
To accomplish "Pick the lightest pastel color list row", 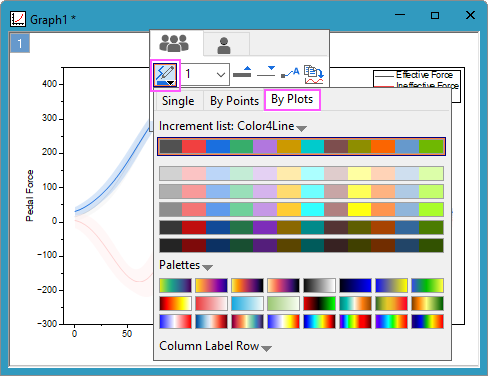I will 301,173.
